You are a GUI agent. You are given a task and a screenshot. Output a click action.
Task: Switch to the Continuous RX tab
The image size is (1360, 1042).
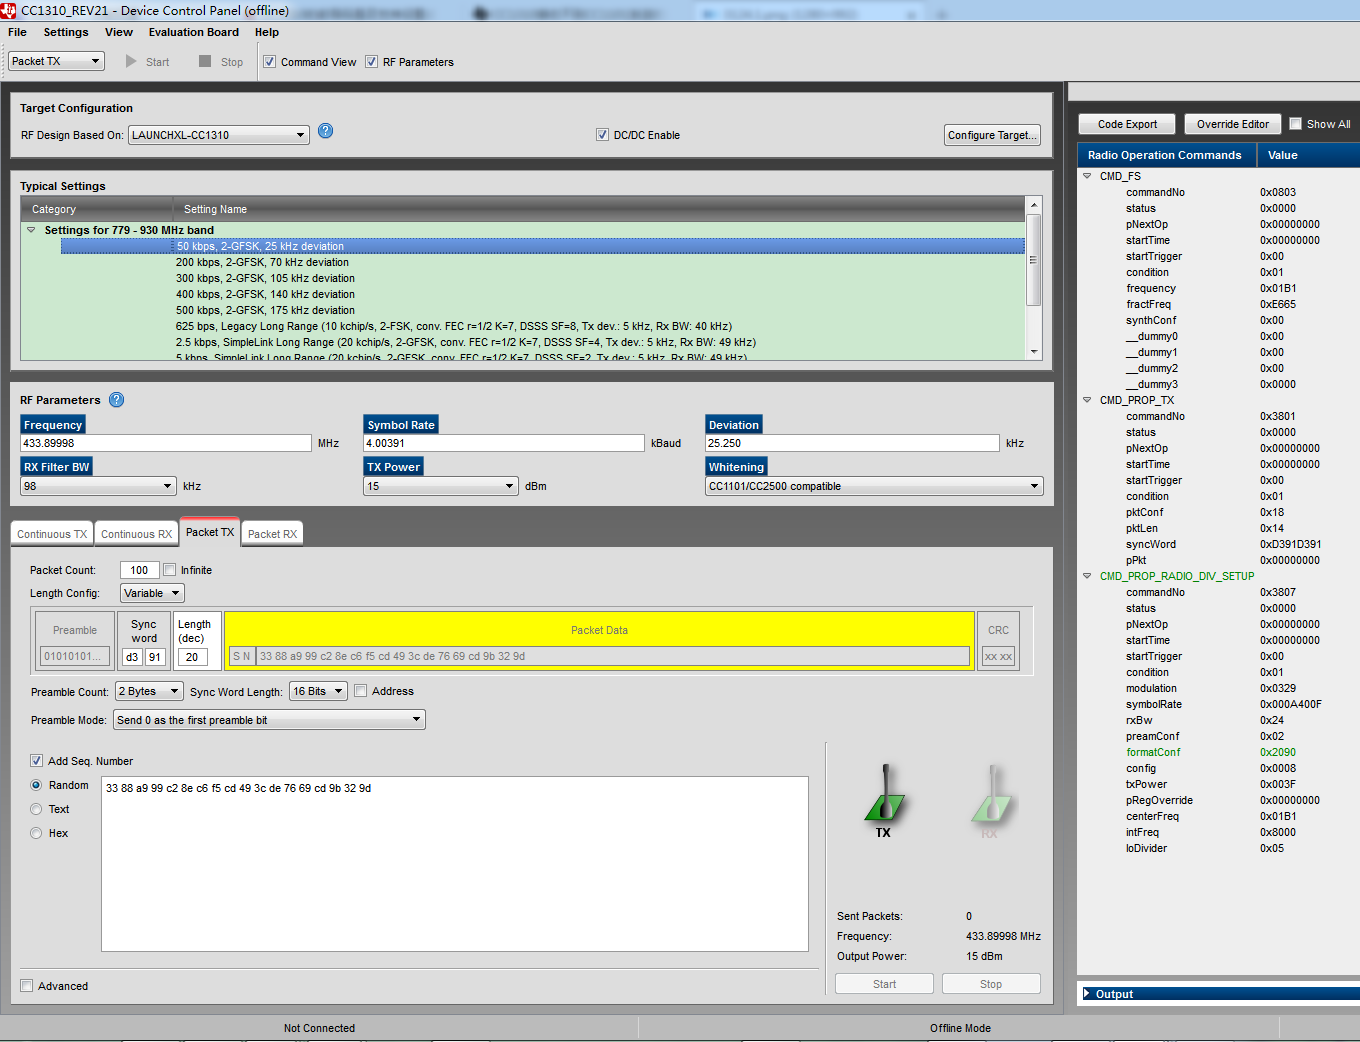coord(136,534)
